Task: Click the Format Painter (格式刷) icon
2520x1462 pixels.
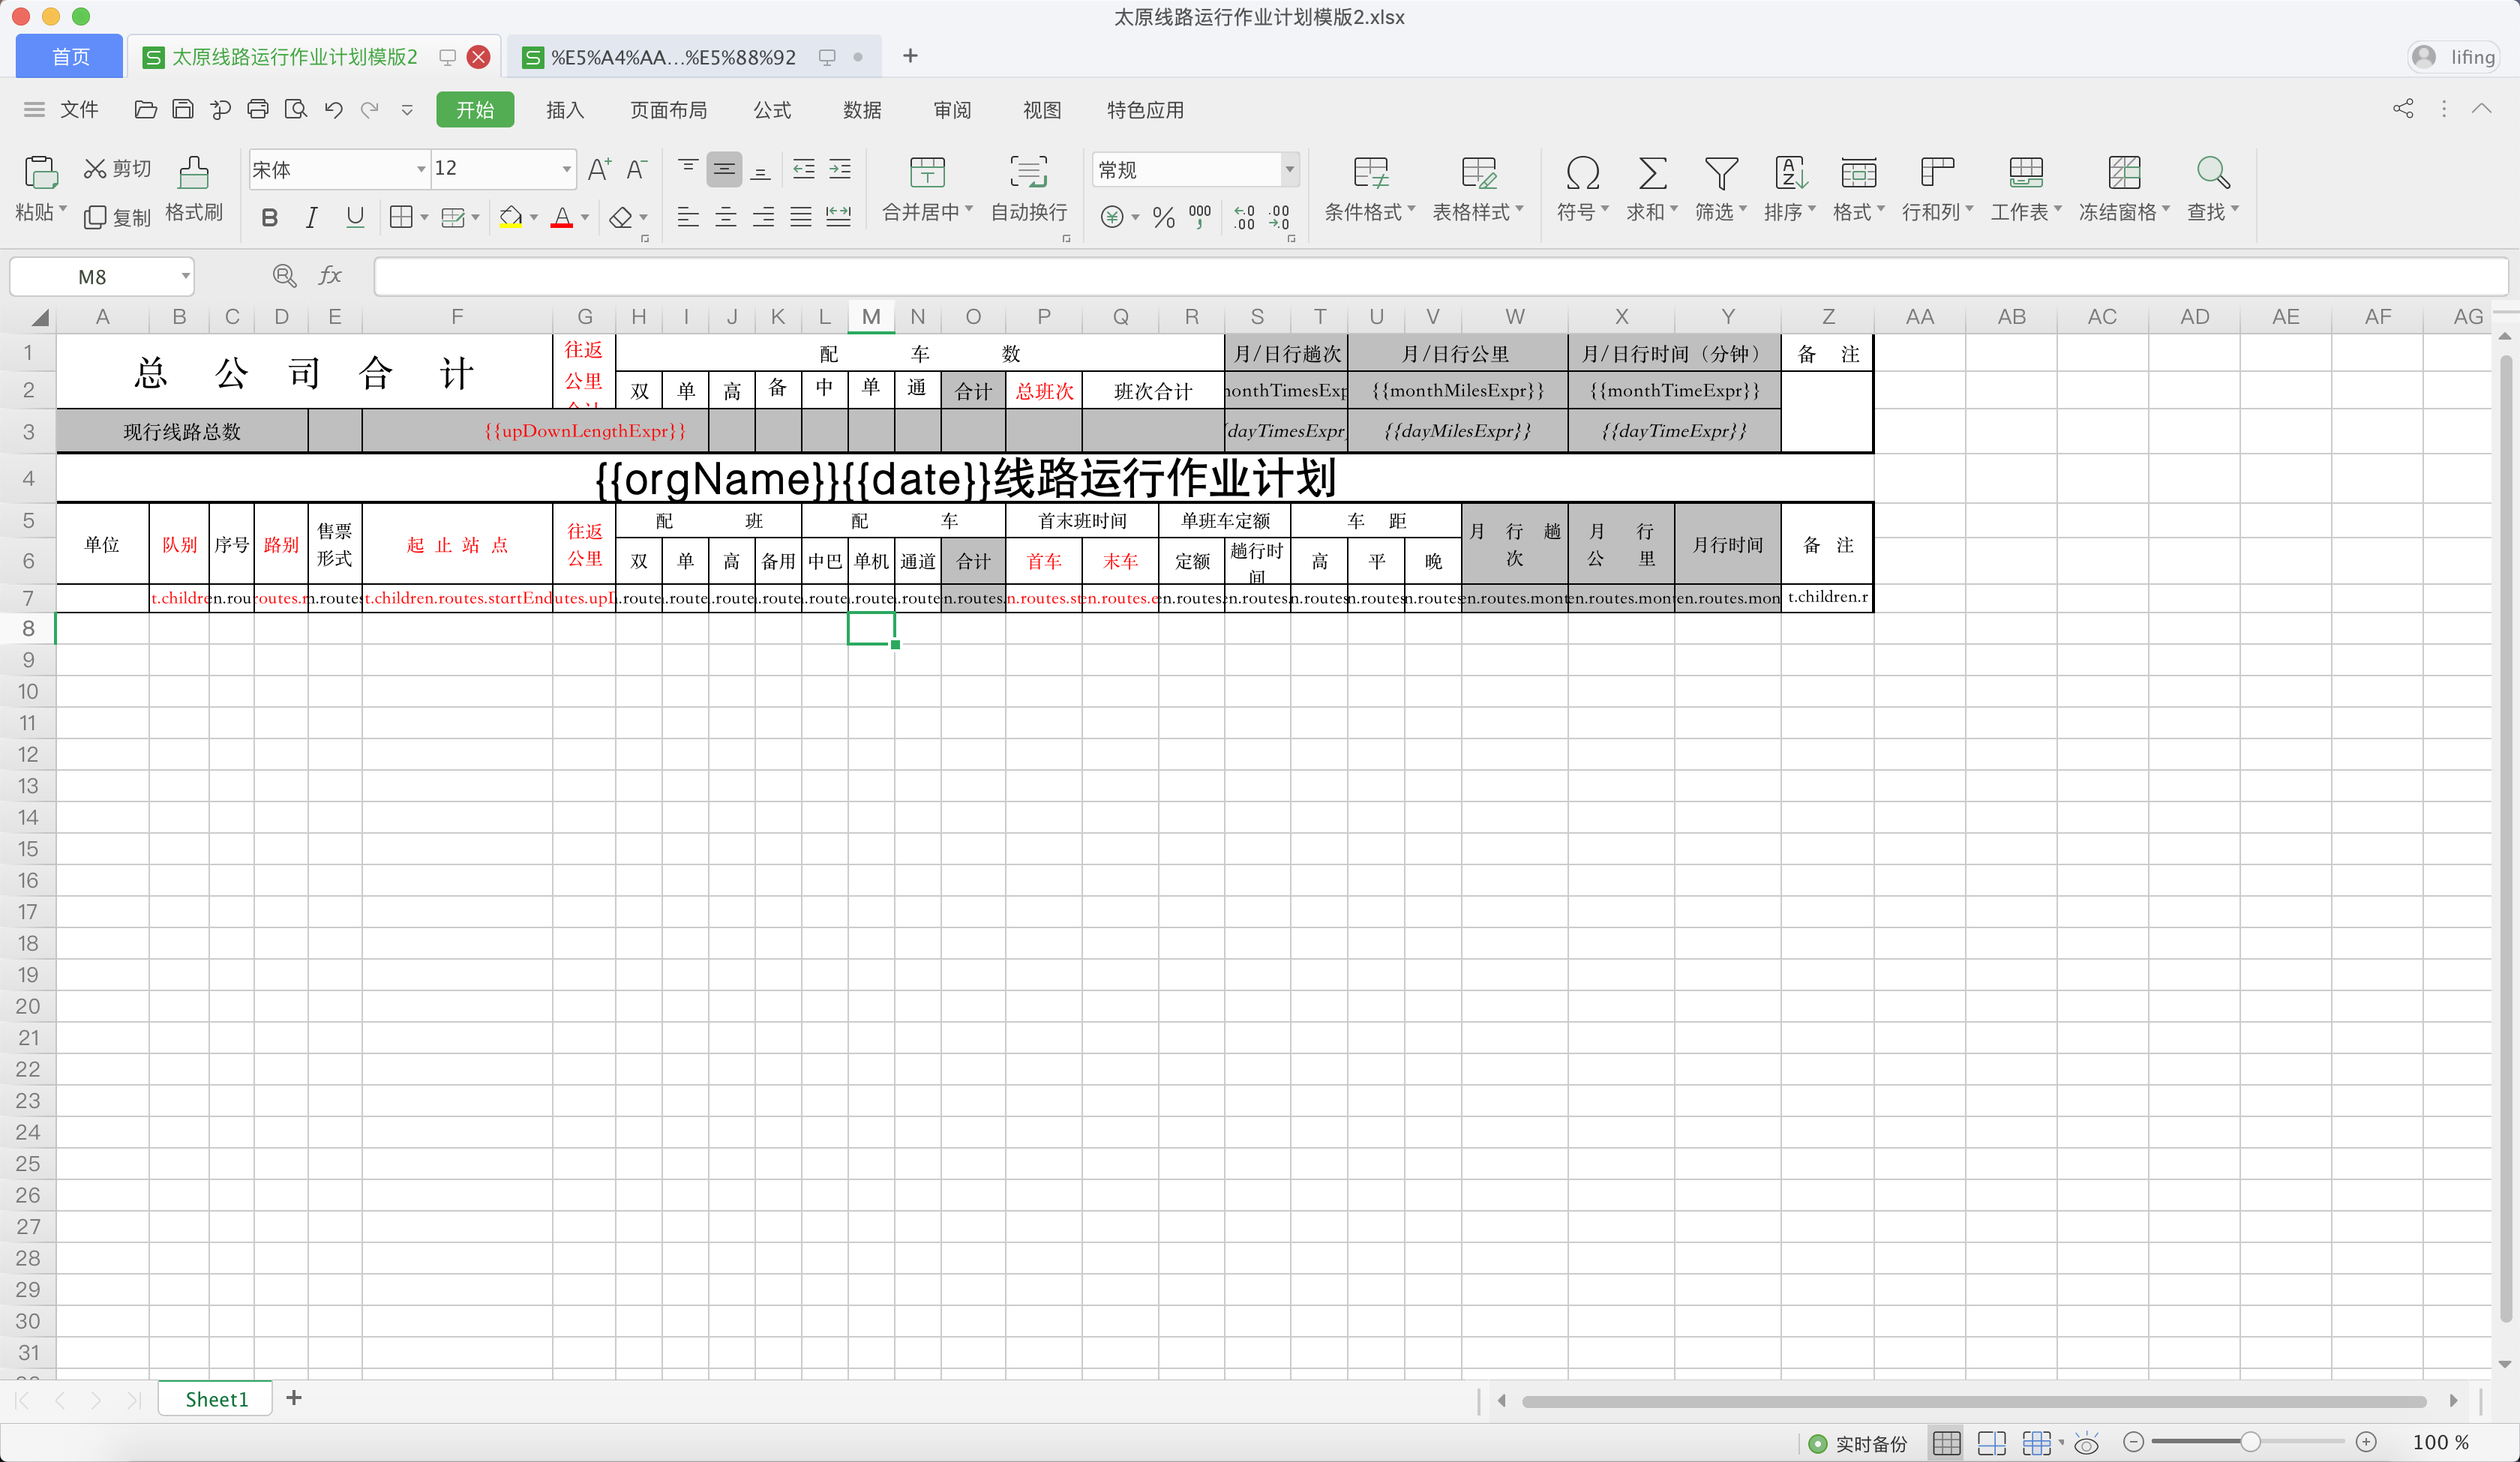Action: (x=193, y=173)
